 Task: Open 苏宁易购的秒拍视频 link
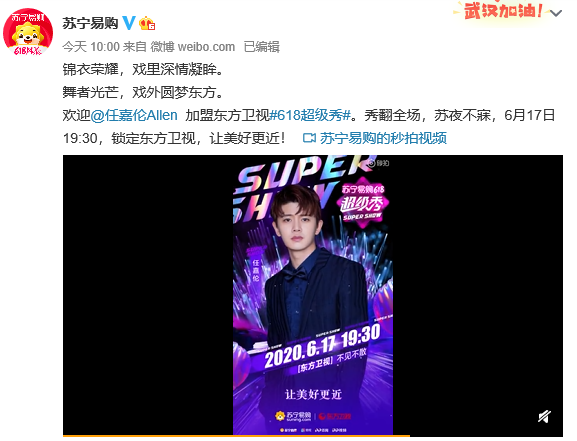click(x=383, y=138)
